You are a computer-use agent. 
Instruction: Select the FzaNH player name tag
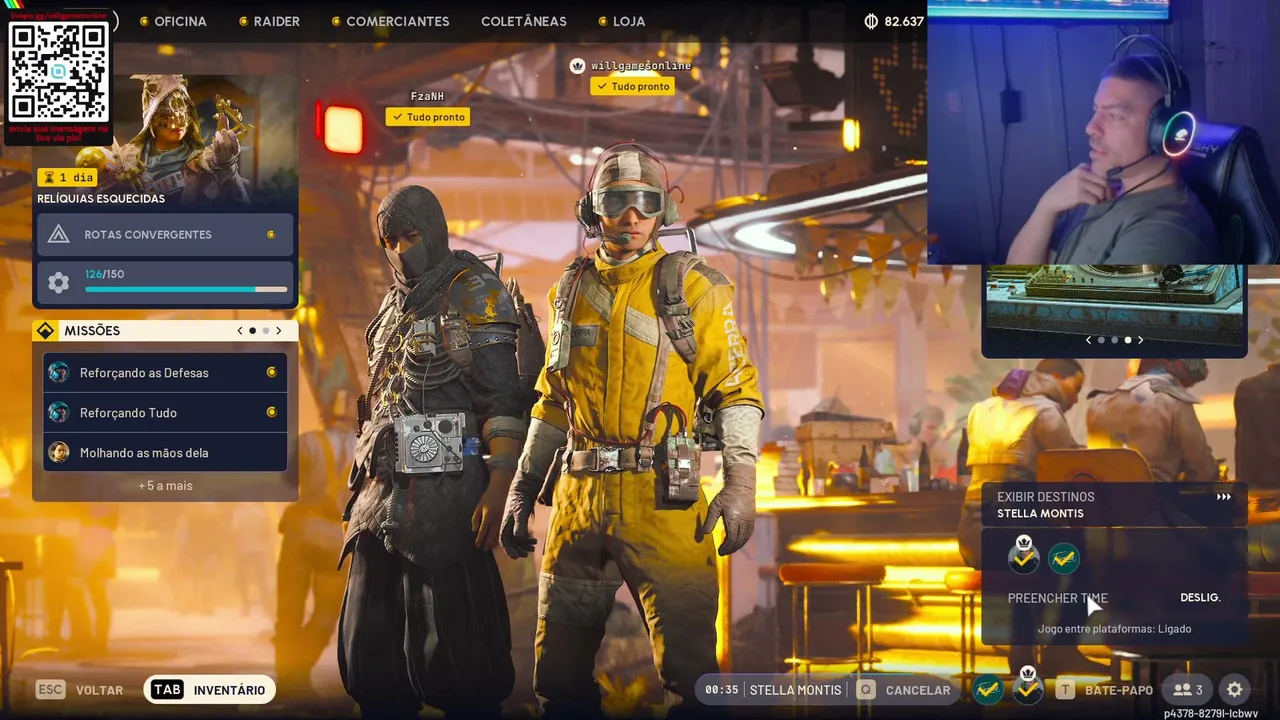click(x=427, y=96)
